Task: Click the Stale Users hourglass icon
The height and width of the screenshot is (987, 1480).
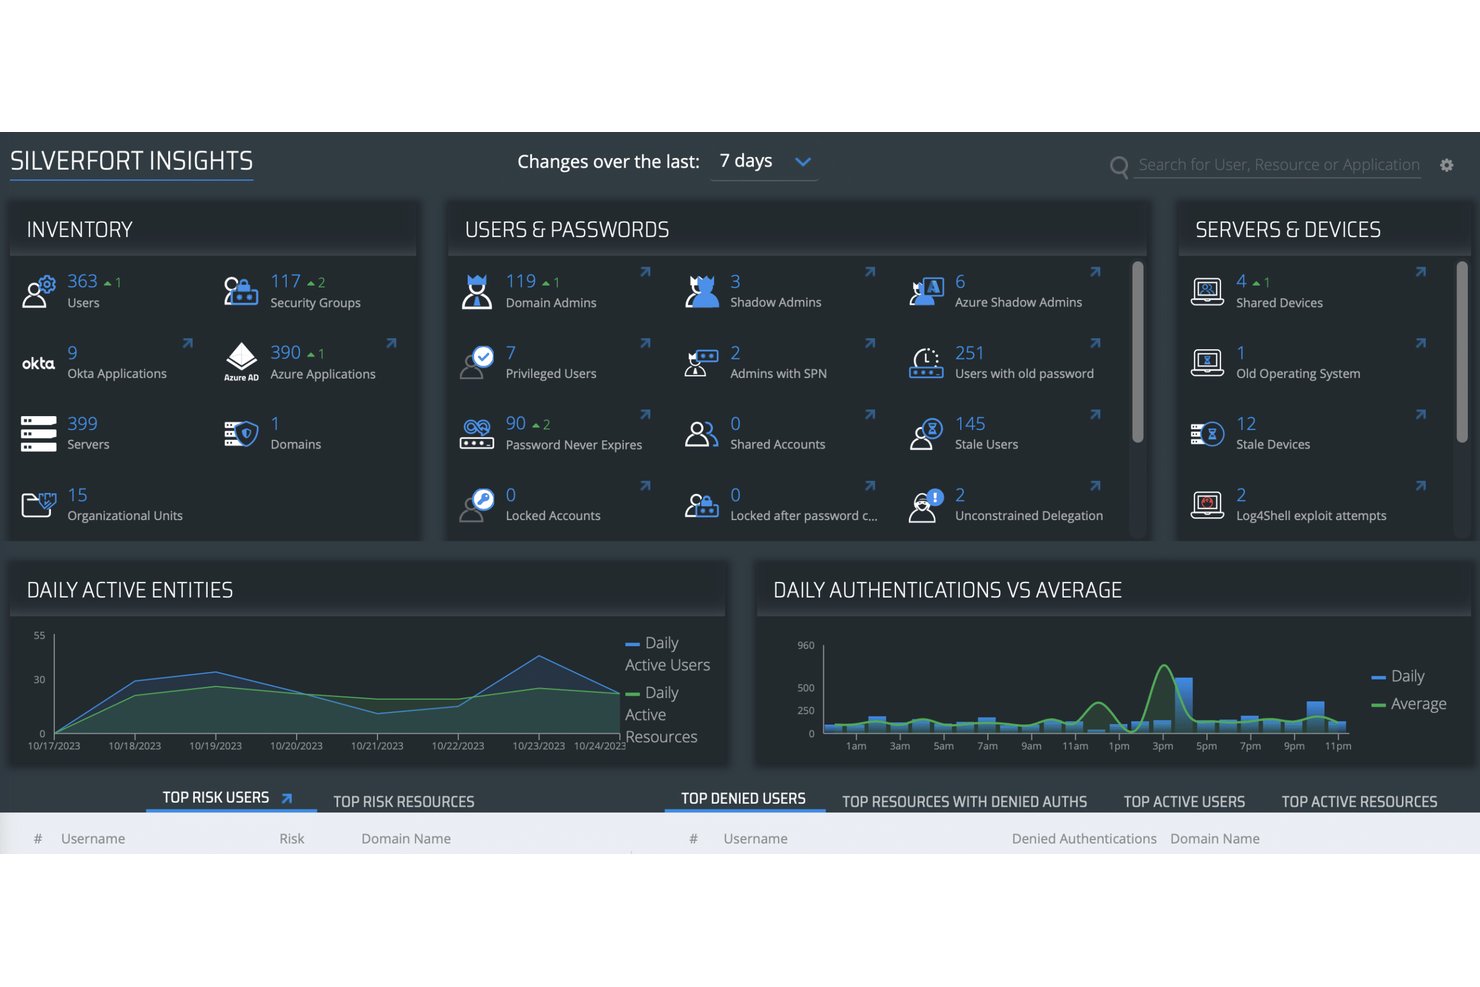Action: [x=927, y=434]
